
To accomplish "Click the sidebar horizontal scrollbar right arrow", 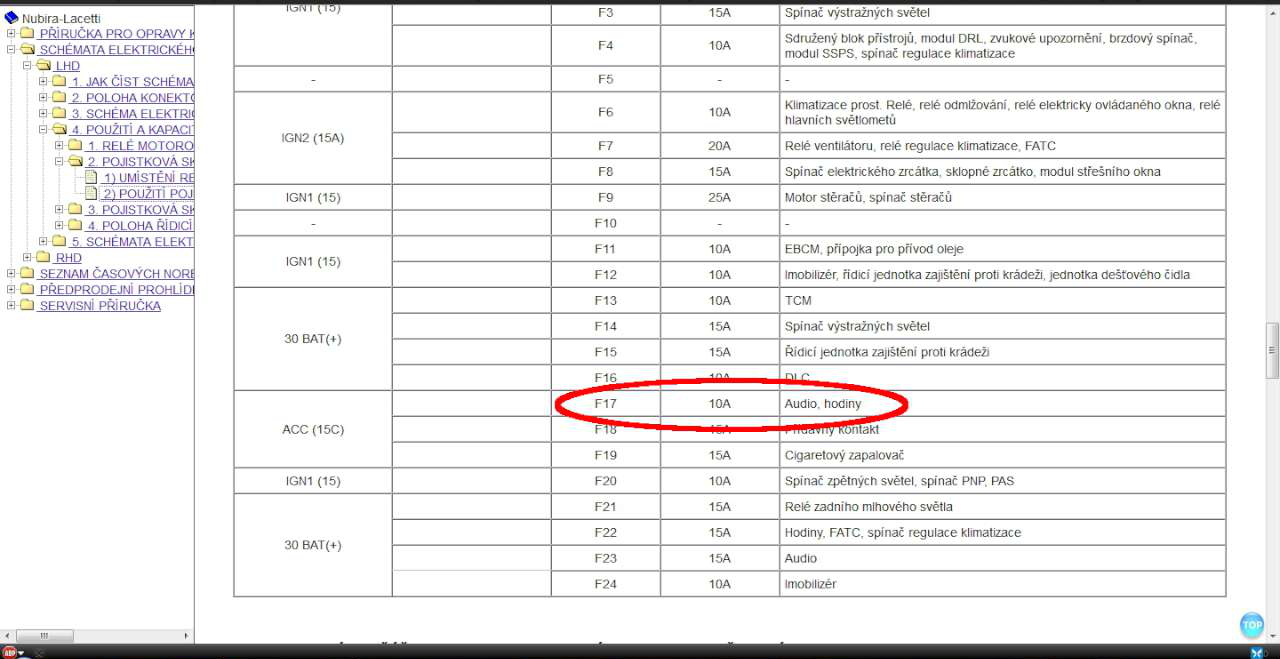I will [187, 636].
